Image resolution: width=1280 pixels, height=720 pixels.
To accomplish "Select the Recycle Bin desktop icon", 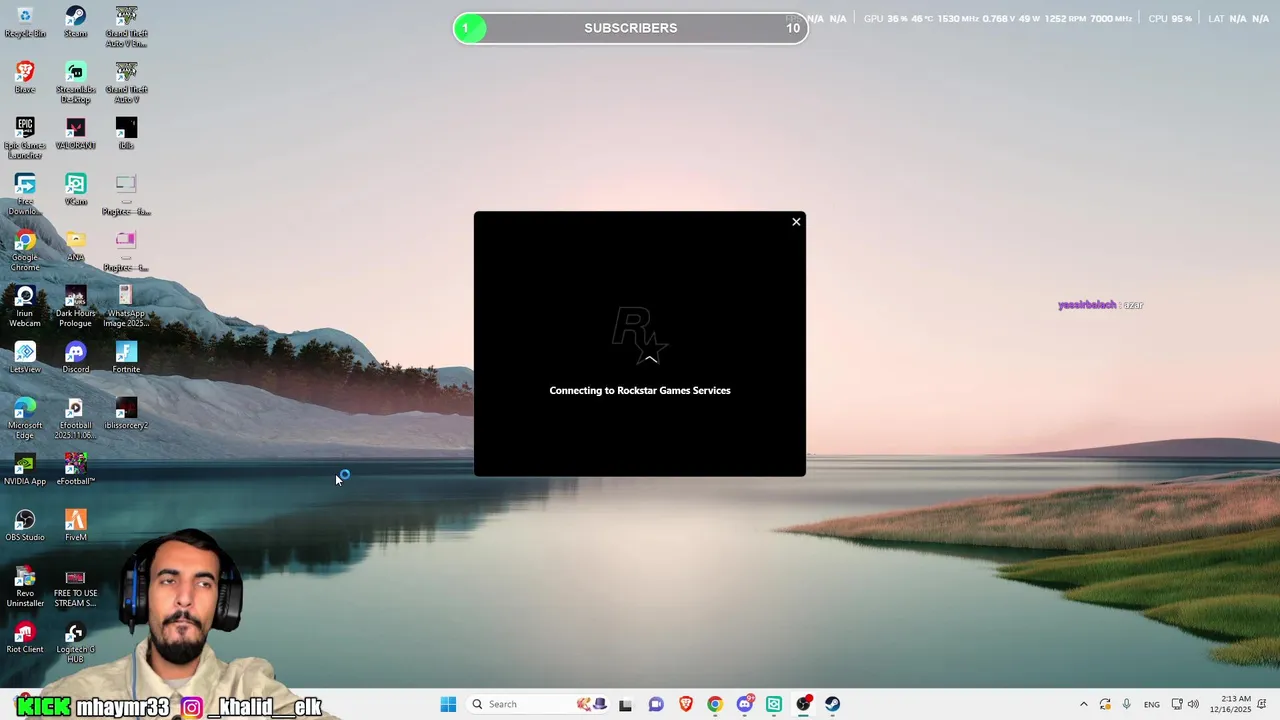I will pos(25,23).
